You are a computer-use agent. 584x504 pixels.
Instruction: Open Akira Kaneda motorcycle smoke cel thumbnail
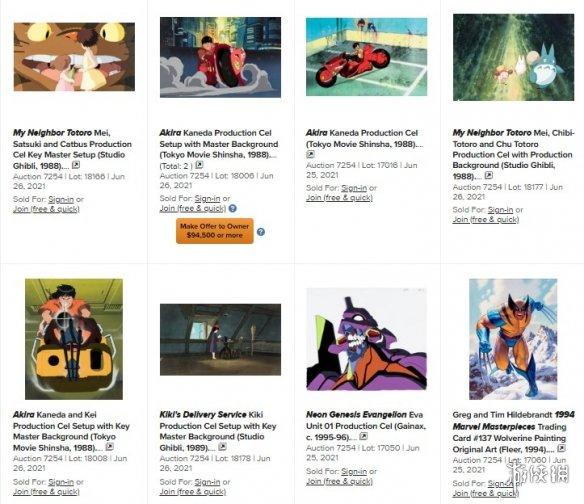pyautogui.click(x=220, y=57)
